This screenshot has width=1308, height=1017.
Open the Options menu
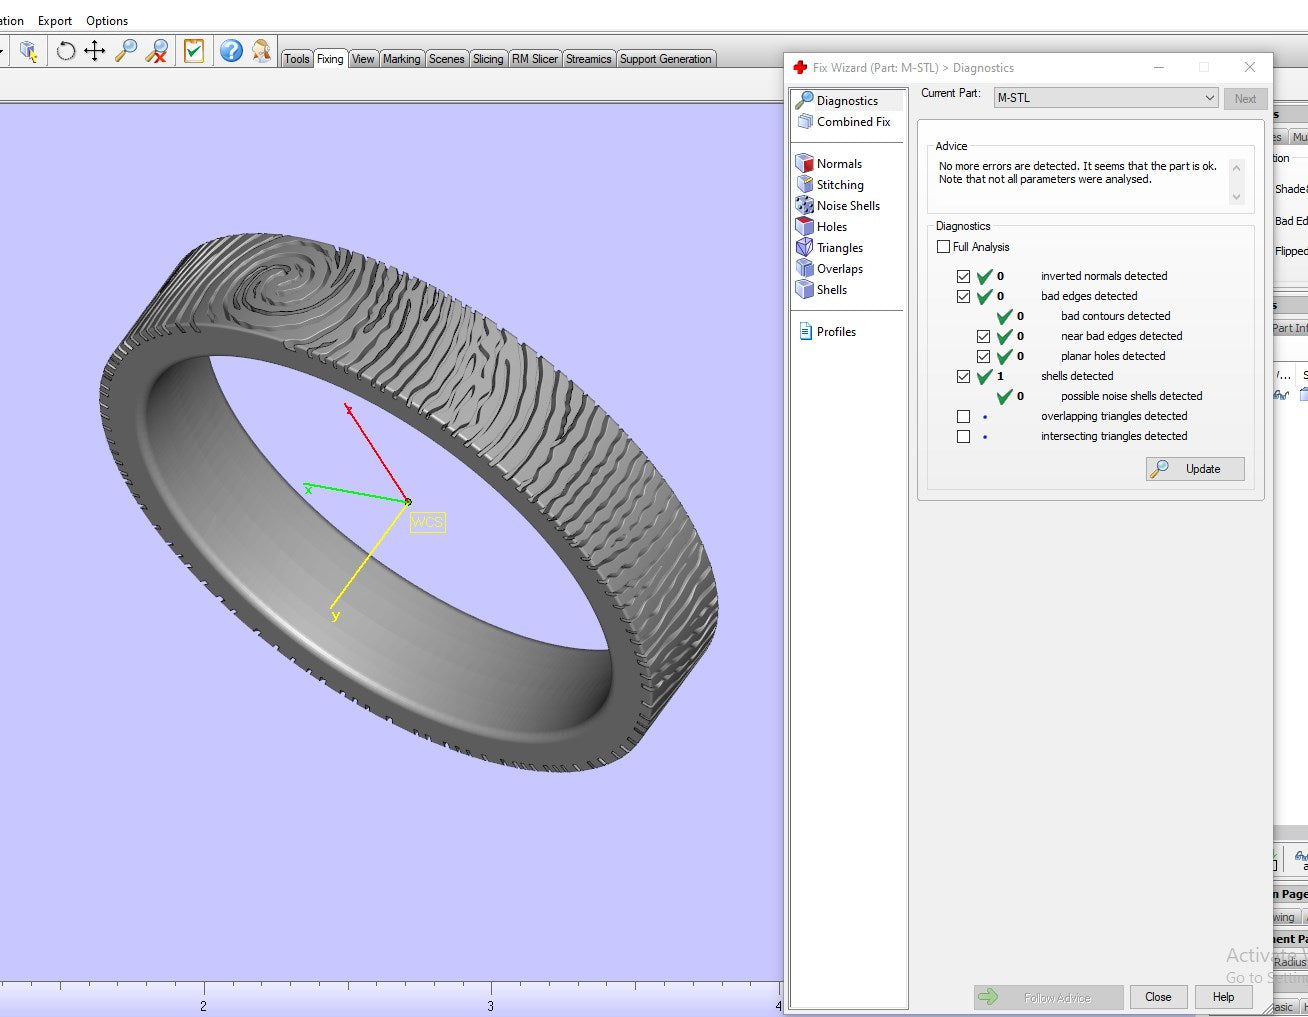(x=107, y=21)
